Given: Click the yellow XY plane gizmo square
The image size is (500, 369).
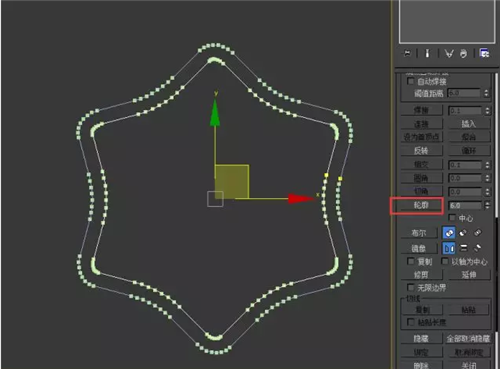Looking at the screenshot, I should coord(232,182).
